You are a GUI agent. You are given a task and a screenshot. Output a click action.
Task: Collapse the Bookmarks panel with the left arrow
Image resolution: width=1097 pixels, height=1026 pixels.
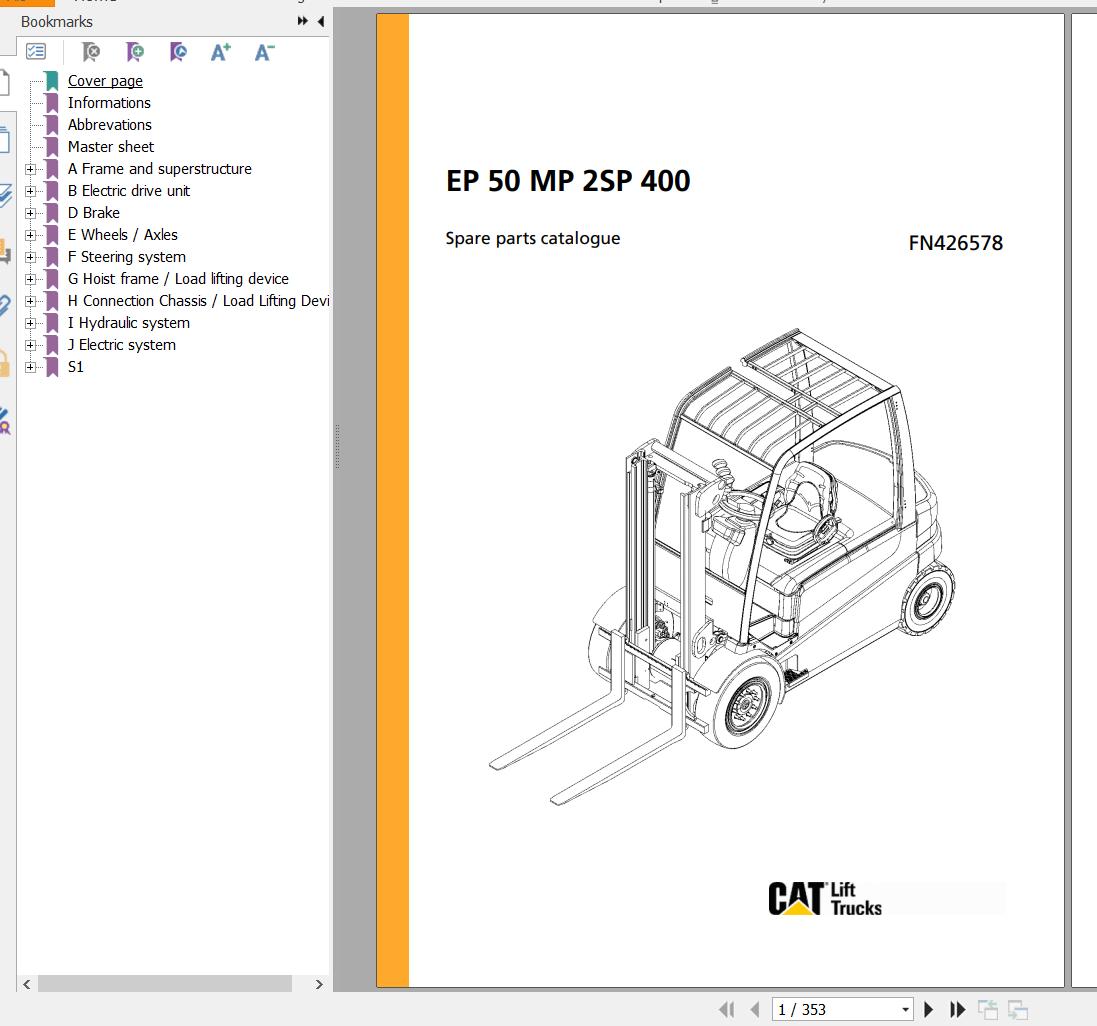pos(321,21)
